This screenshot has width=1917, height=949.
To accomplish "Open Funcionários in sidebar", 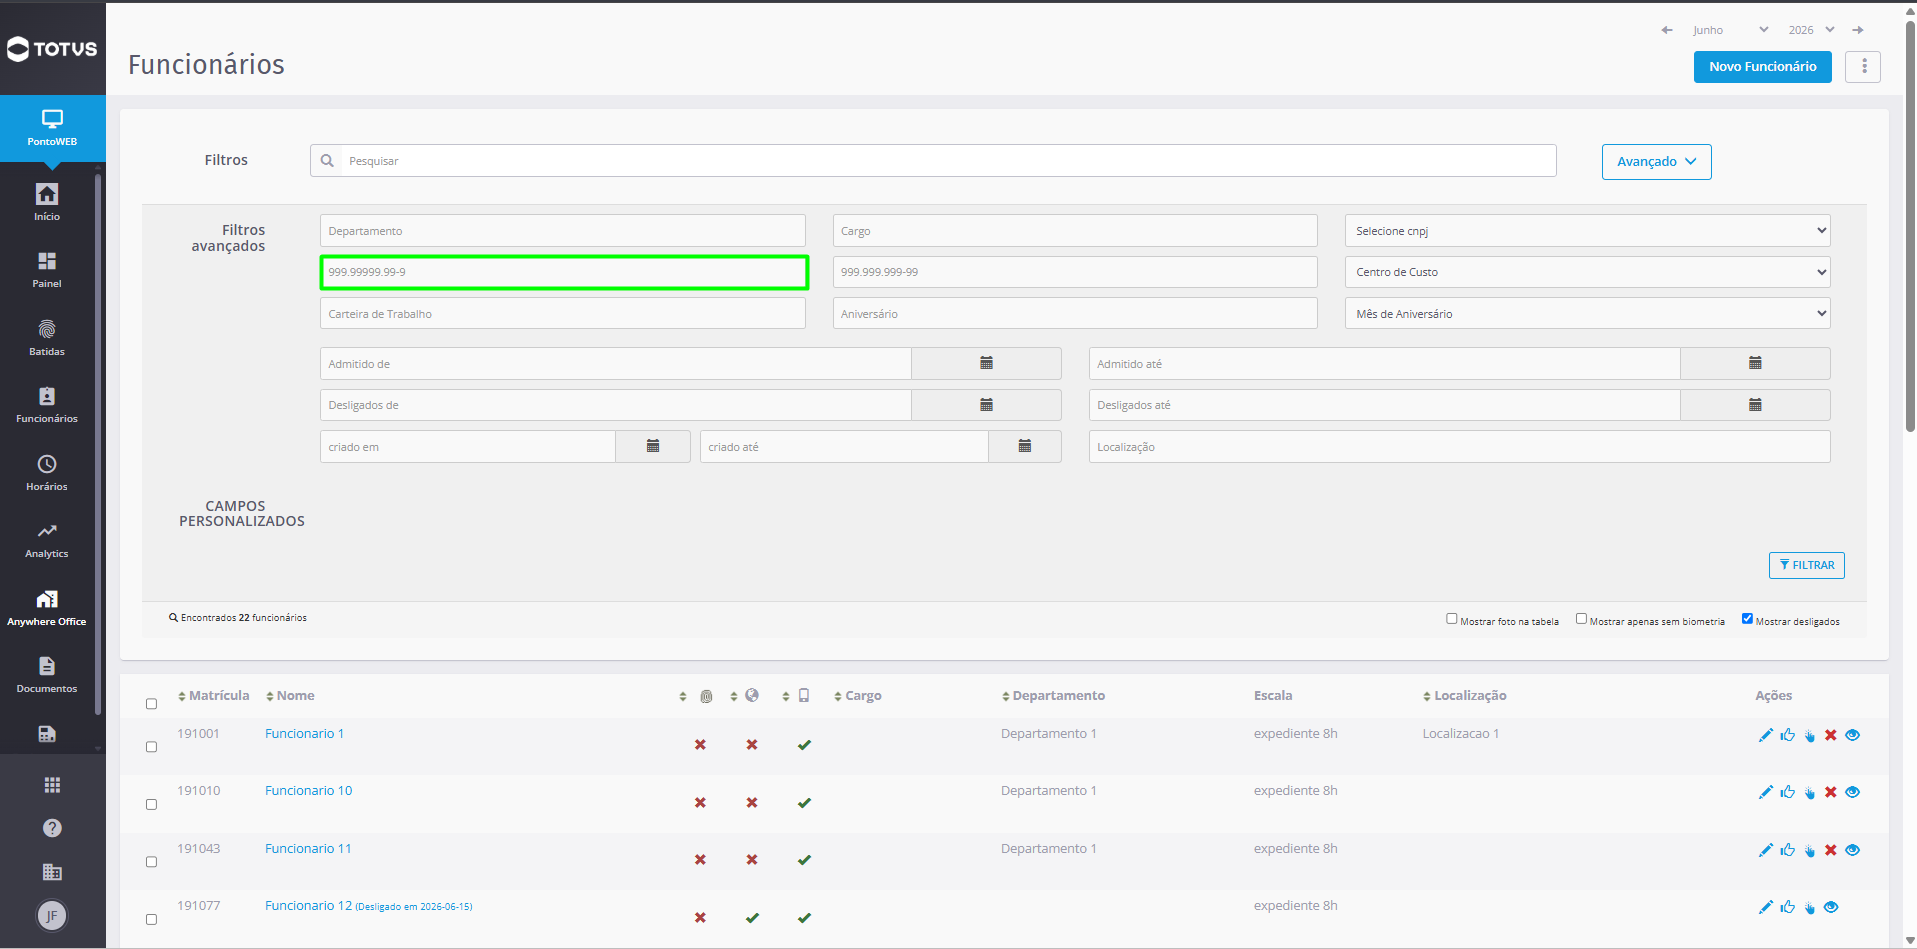I will 47,404.
